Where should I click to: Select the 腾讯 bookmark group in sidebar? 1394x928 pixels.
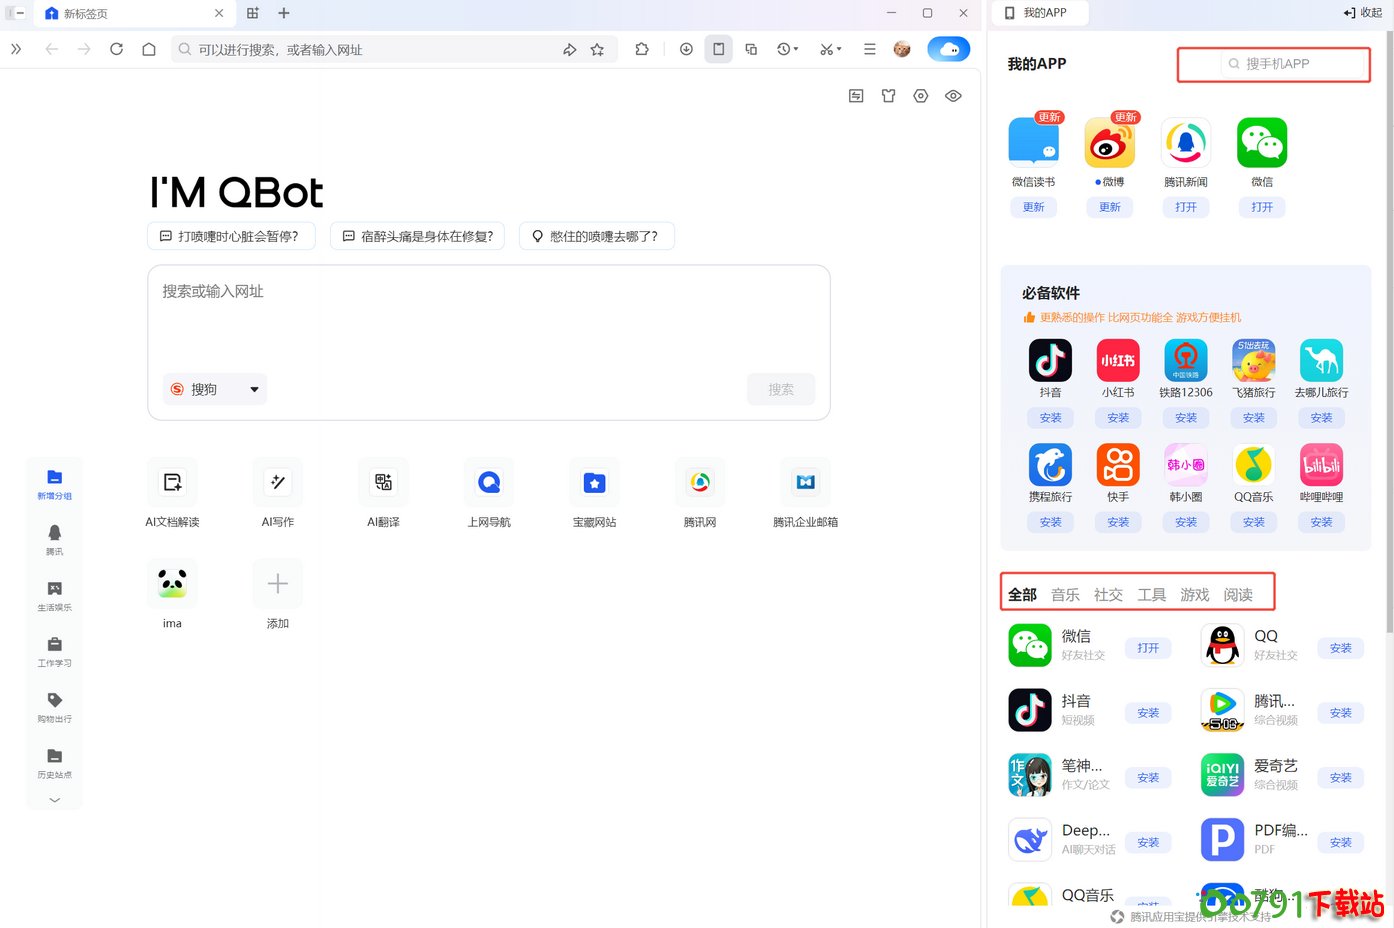[54, 540]
